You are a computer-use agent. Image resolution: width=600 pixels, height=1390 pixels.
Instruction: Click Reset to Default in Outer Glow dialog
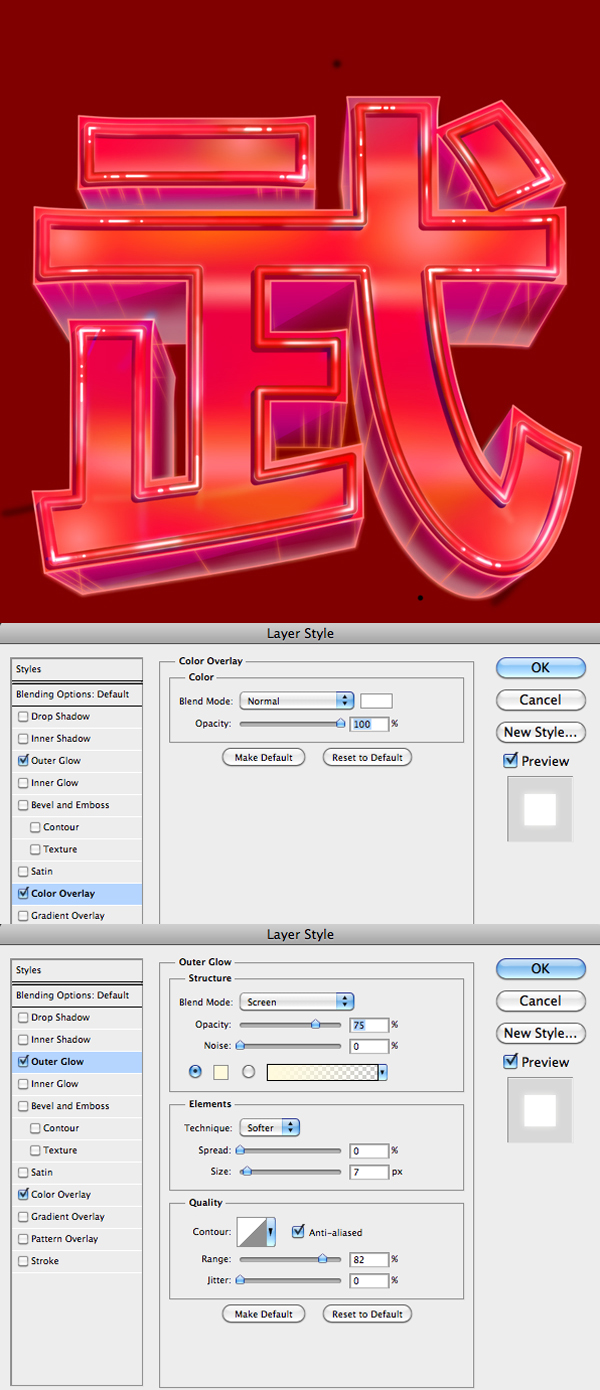point(367,1314)
